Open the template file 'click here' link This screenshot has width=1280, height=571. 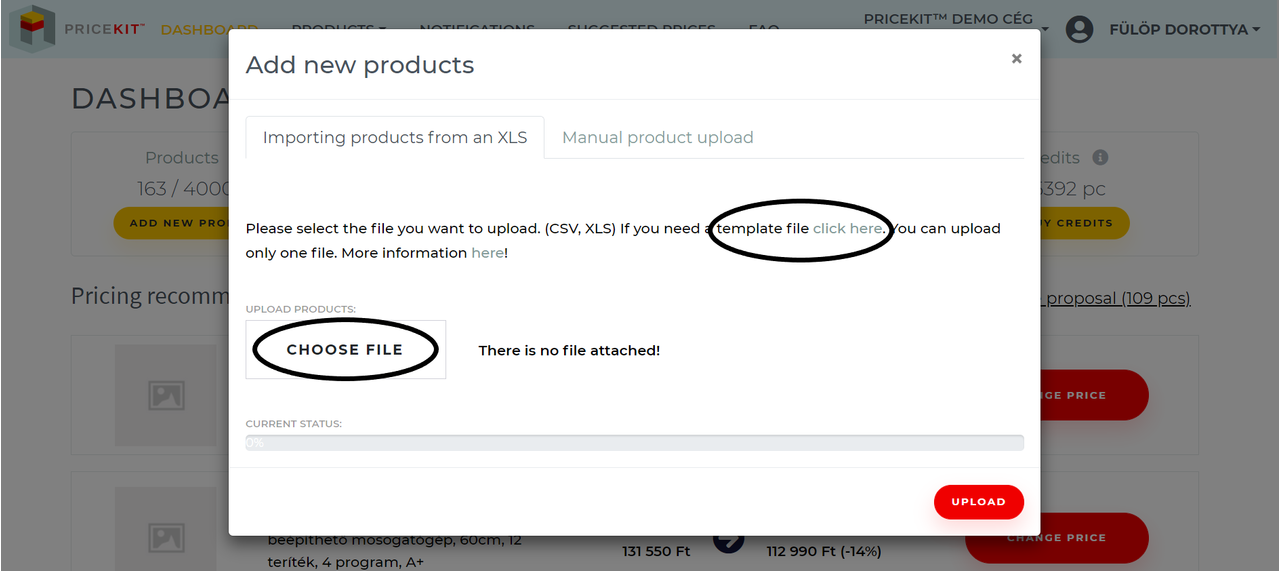coord(847,228)
